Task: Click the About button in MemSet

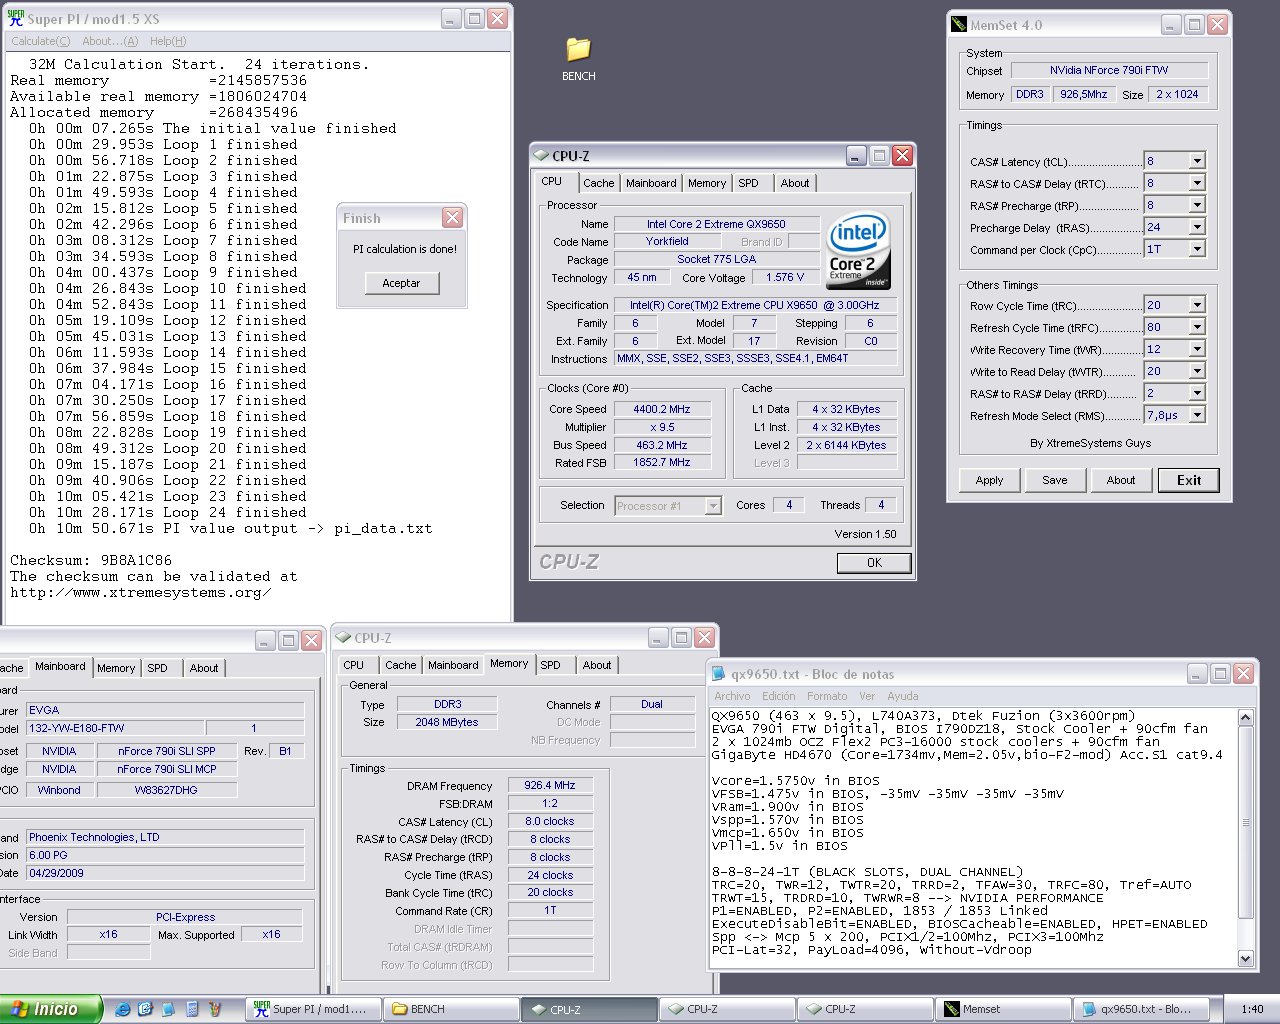Action: (1121, 480)
